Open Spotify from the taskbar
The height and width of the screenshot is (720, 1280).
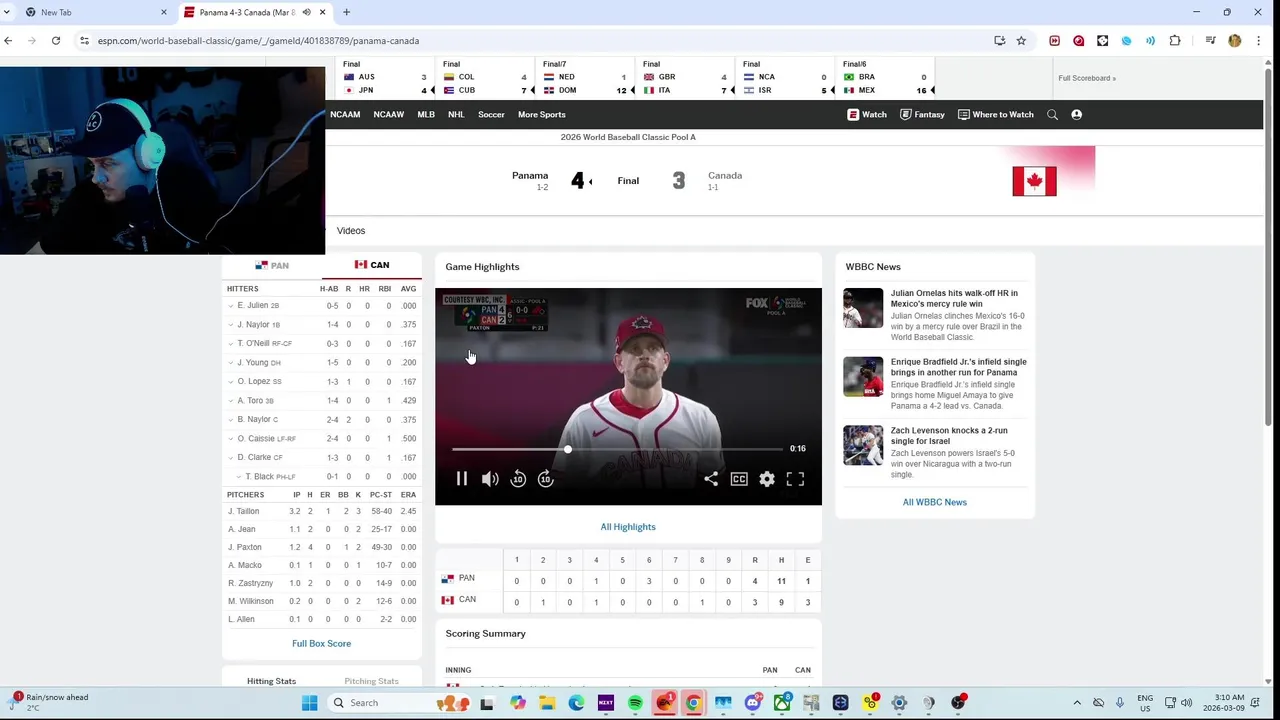(x=635, y=703)
